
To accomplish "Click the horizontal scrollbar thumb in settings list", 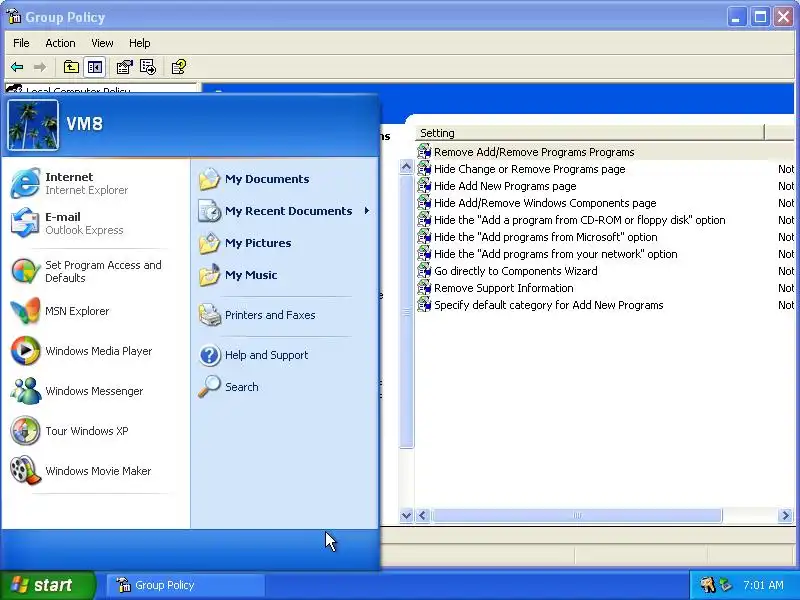I will 577,515.
